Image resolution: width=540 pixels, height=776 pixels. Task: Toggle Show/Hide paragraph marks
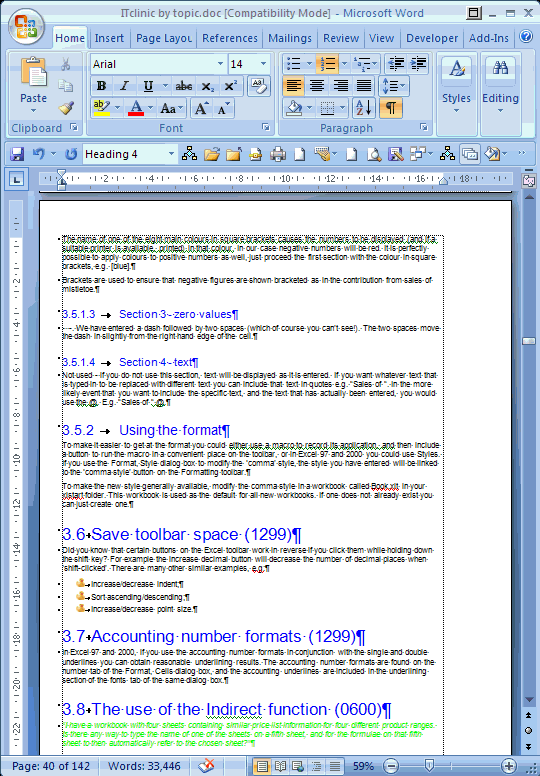[391, 107]
